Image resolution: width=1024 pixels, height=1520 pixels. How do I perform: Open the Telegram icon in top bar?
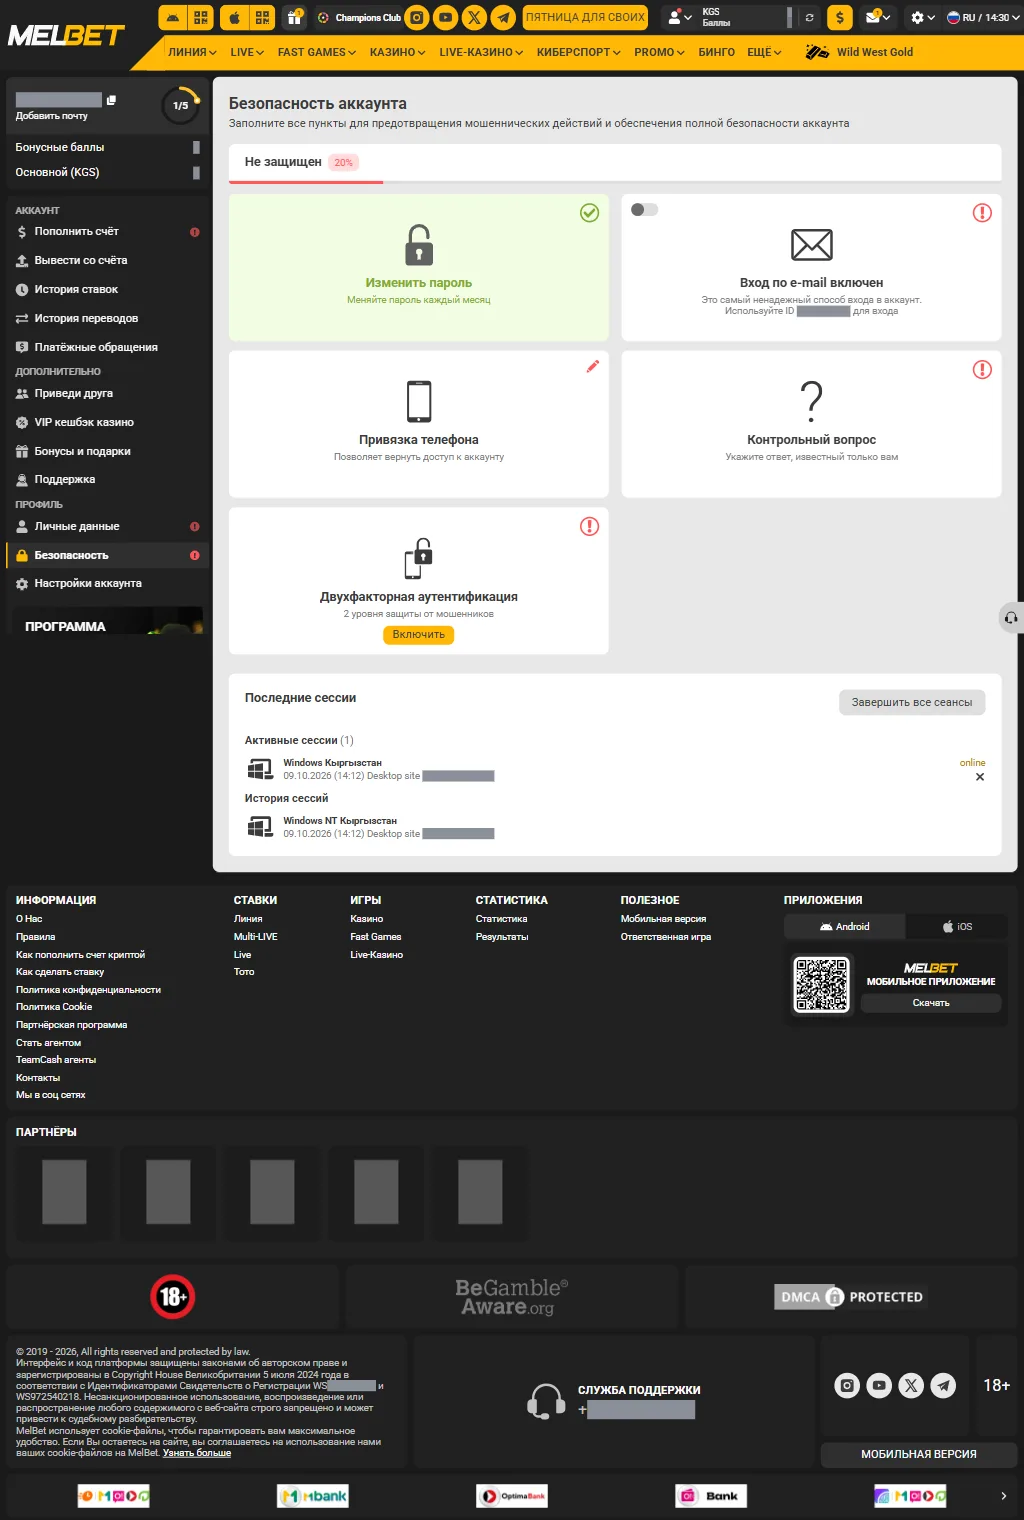coord(504,17)
